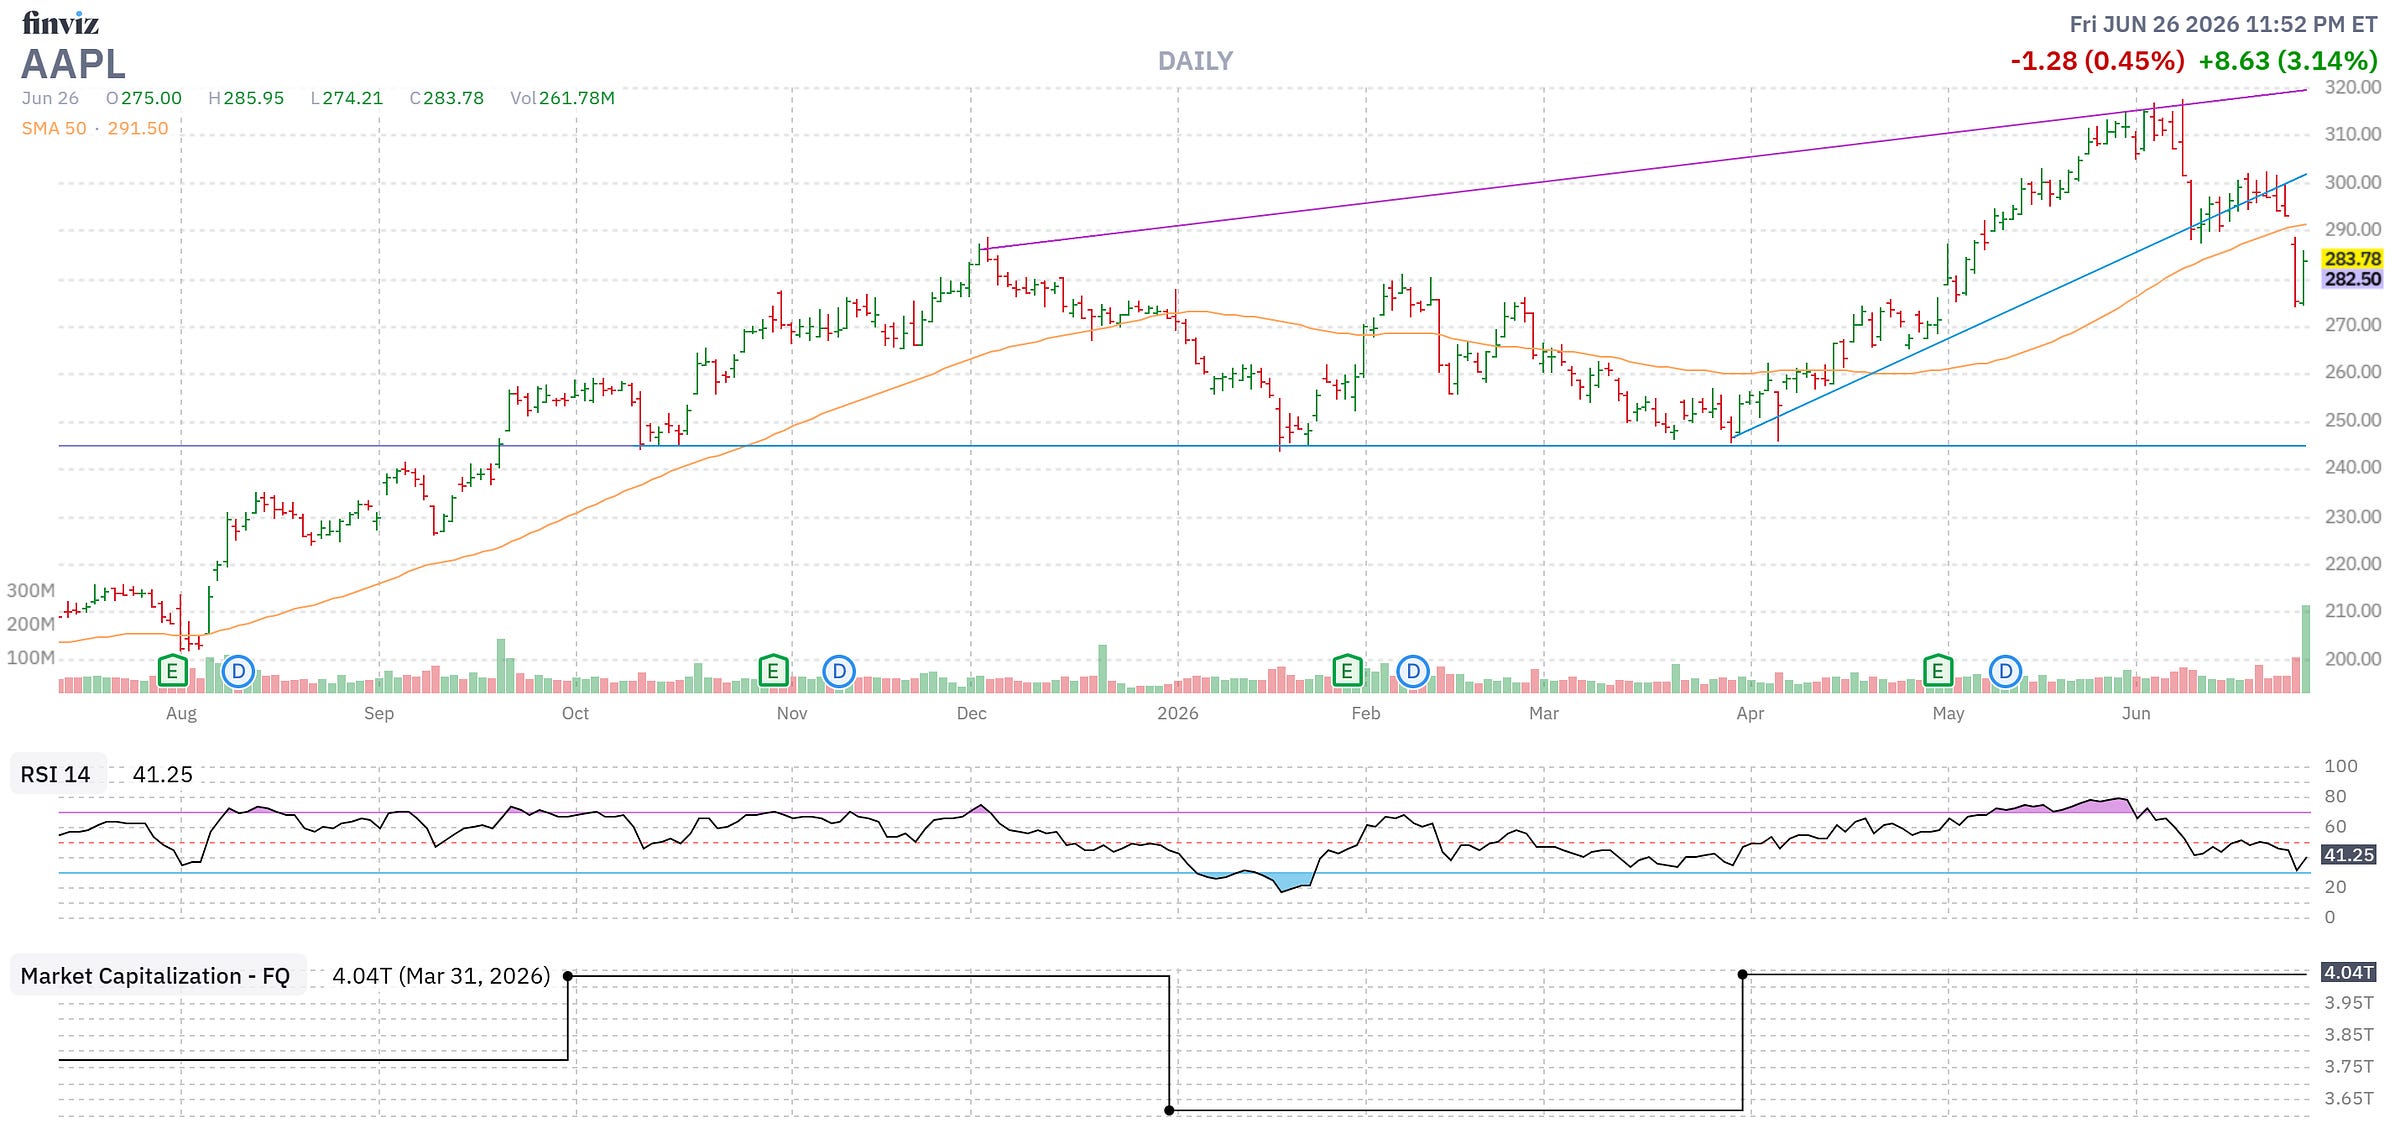
Task: Click the 3.65T market cap axis label
Action: pyautogui.click(x=2349, y=1098)
